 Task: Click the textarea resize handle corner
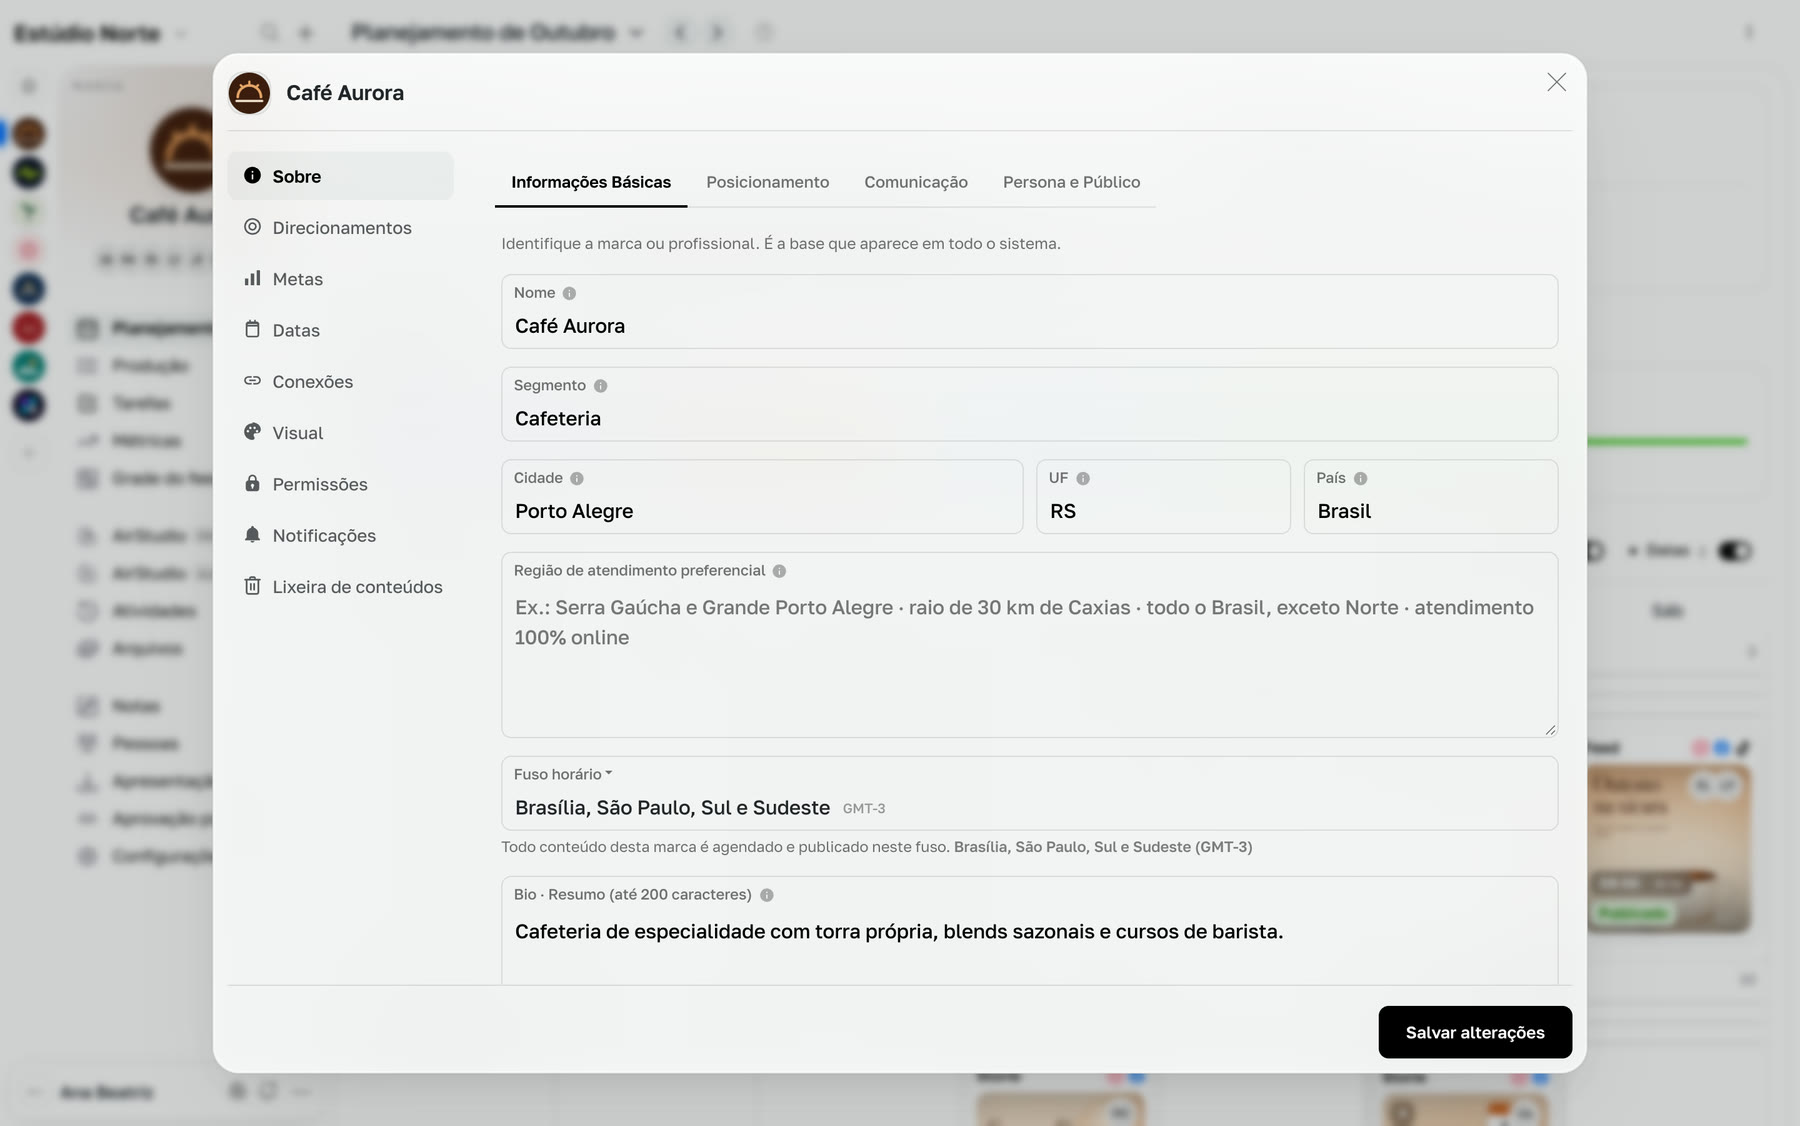1550,730
